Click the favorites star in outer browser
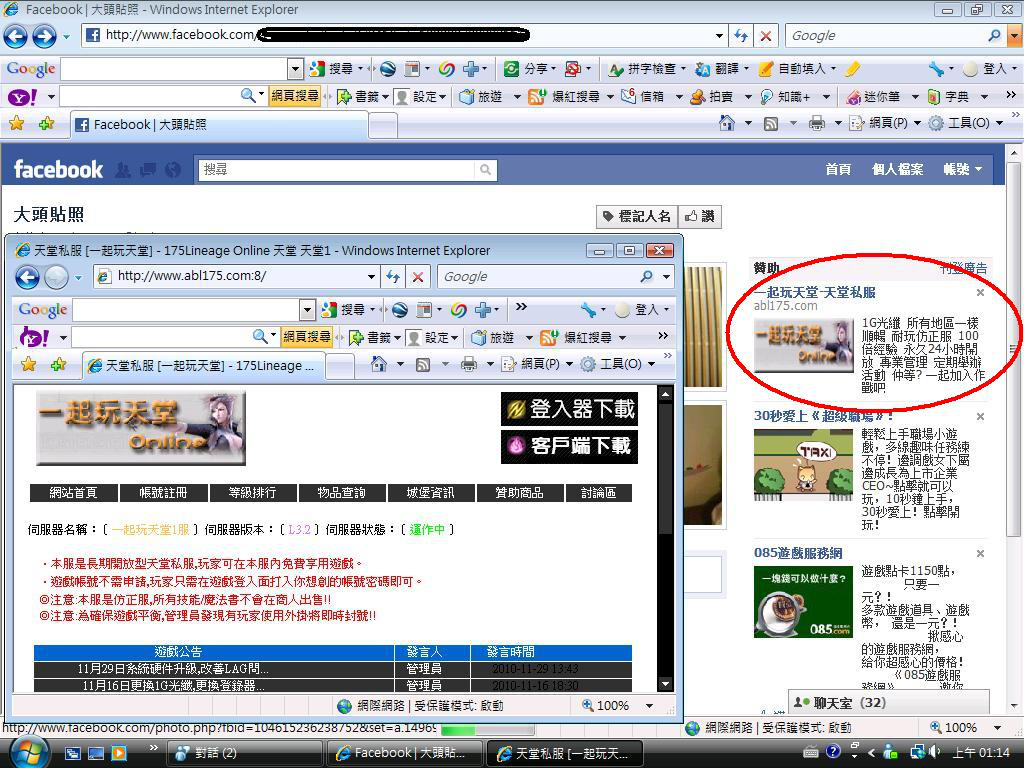1024x768 pixels. pos(16,123)
